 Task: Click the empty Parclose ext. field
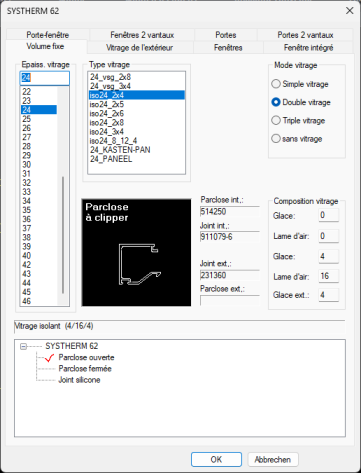point(229,300)
